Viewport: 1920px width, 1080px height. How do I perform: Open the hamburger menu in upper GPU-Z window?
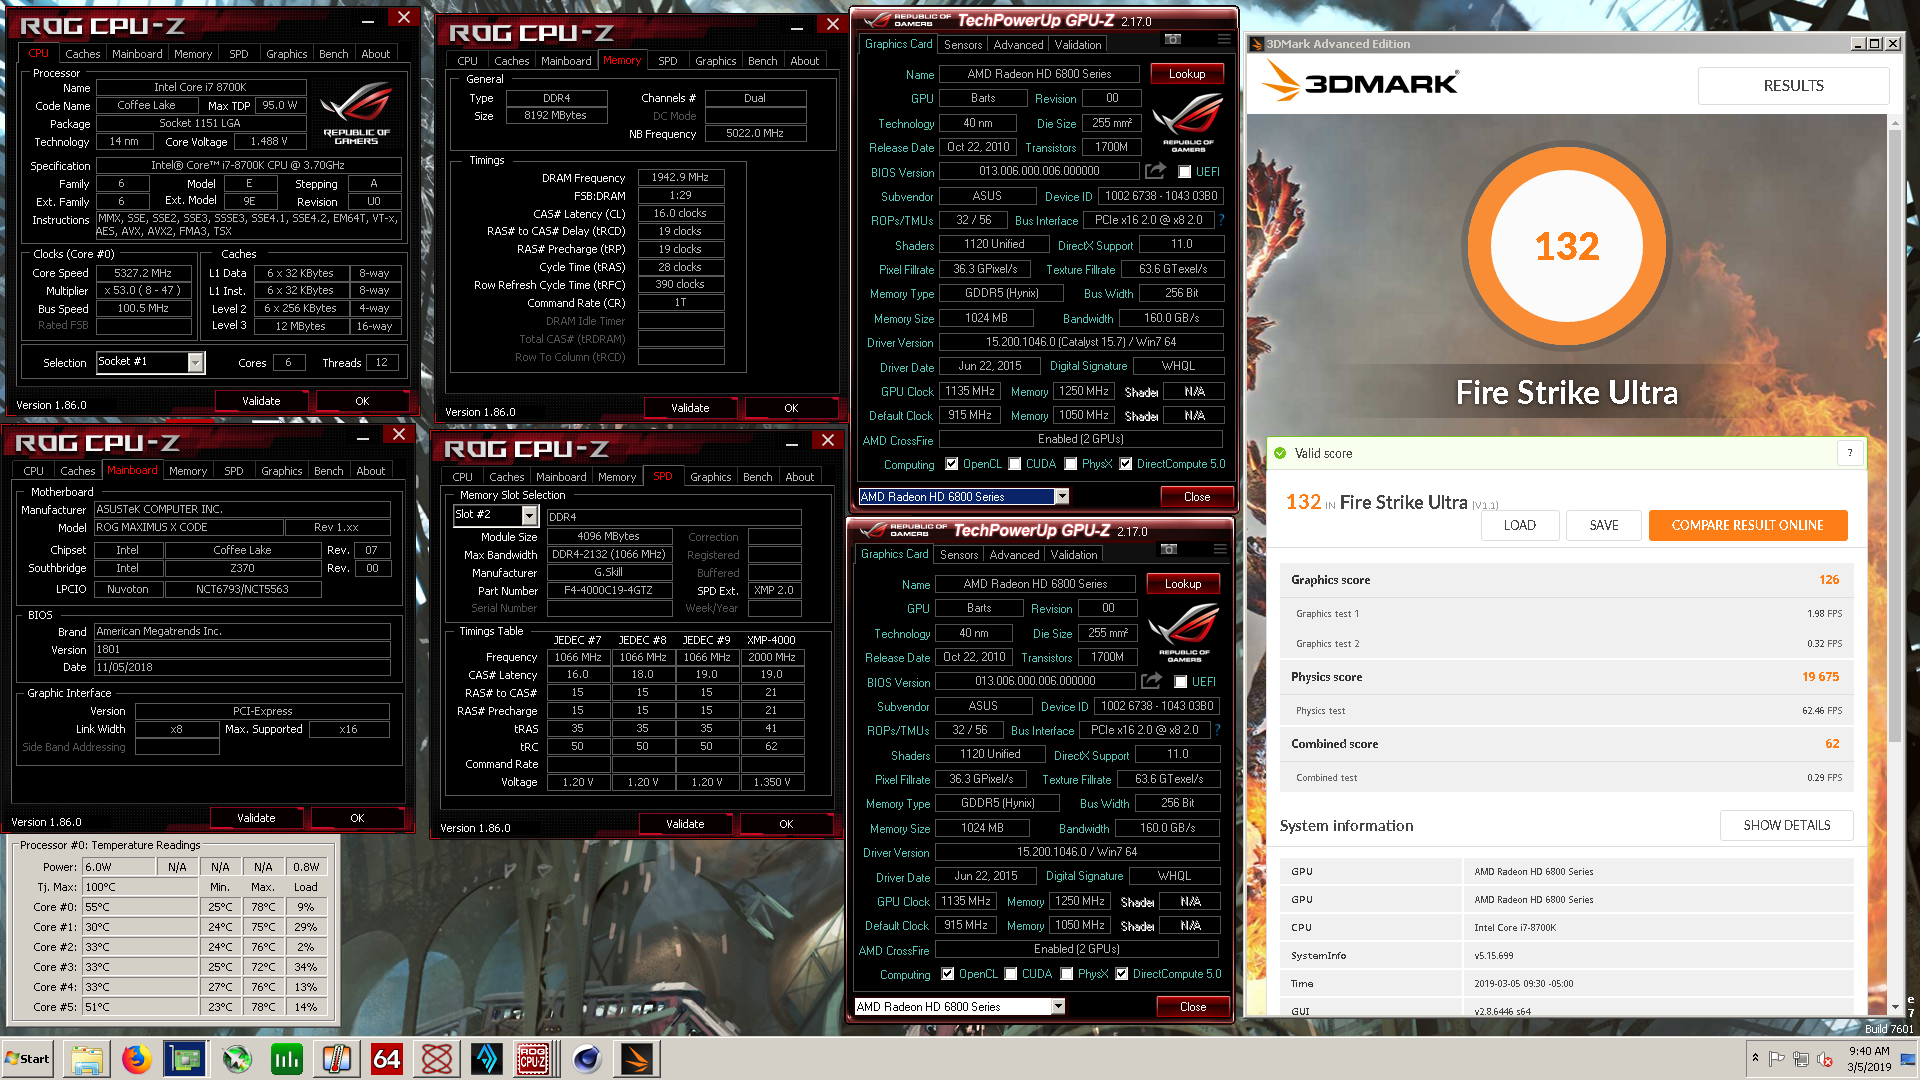[1224, 40]
